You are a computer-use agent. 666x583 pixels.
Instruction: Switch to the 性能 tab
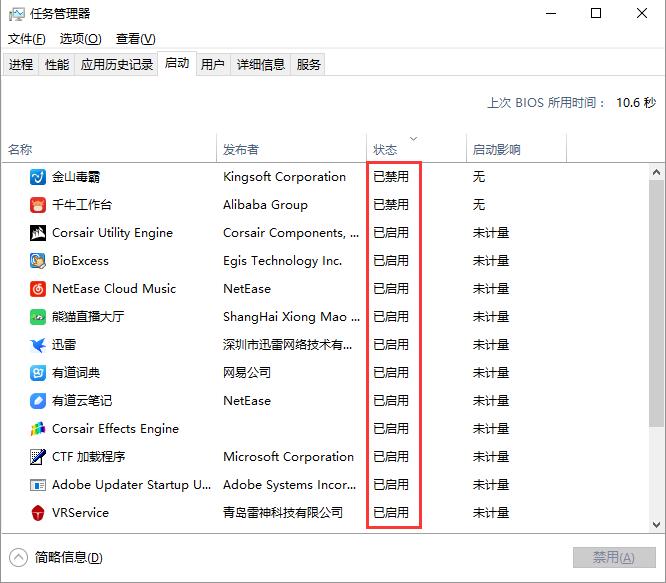pyautogui.click(x=57, y=65)
